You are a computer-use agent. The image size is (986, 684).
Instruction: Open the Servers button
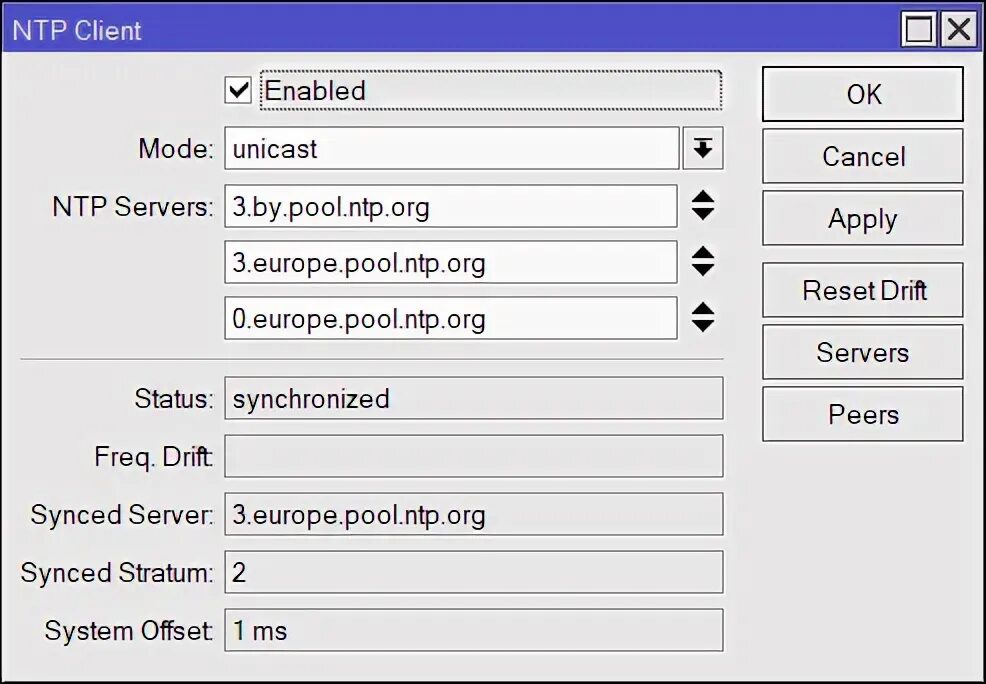(x=863, y=352)
